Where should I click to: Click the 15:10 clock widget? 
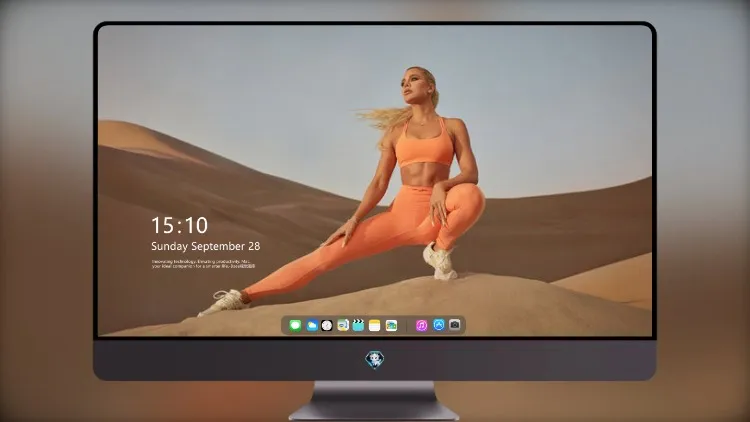pos(179,225)
